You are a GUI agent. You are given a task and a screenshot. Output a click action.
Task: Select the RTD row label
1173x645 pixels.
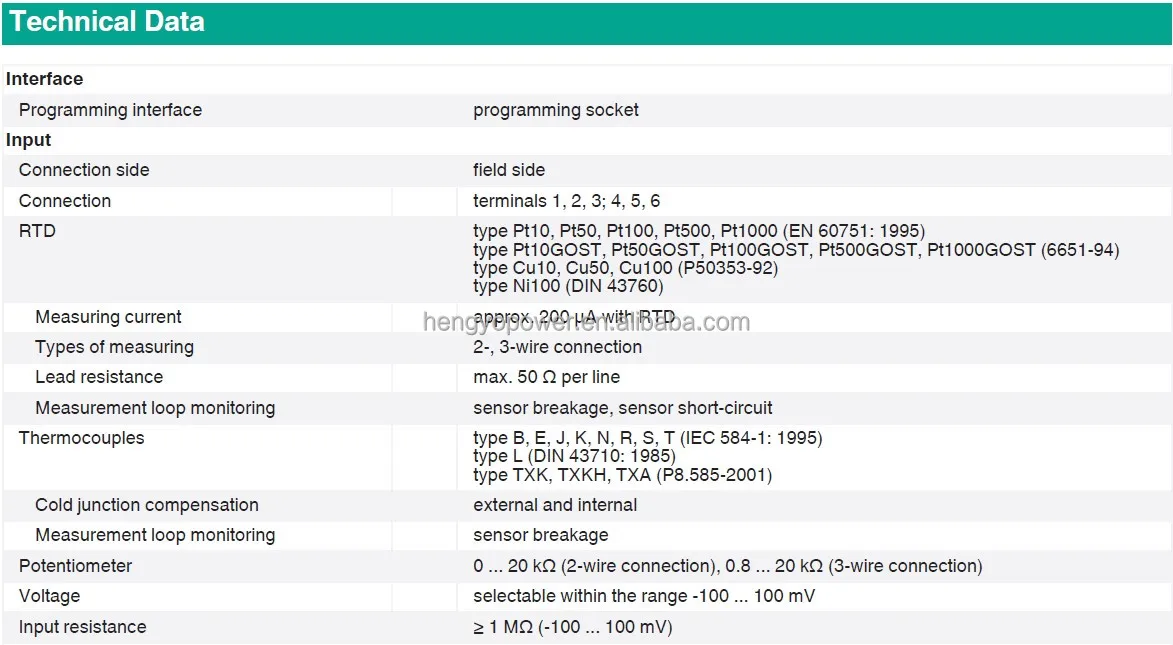(x=38, y=231)
